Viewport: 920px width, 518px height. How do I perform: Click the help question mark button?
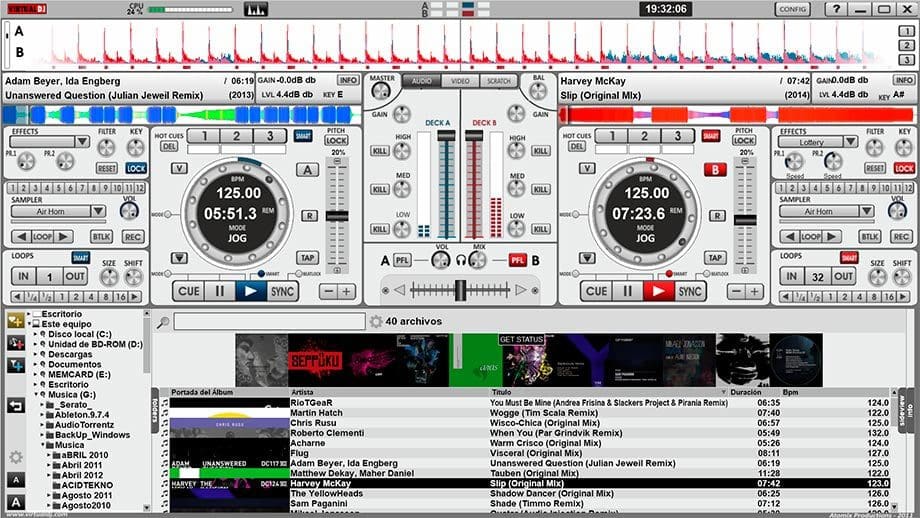(836, 9)
